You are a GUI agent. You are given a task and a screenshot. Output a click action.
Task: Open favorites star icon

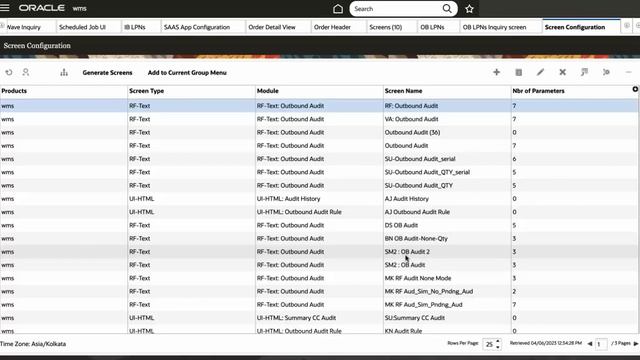tap(469, 9)
